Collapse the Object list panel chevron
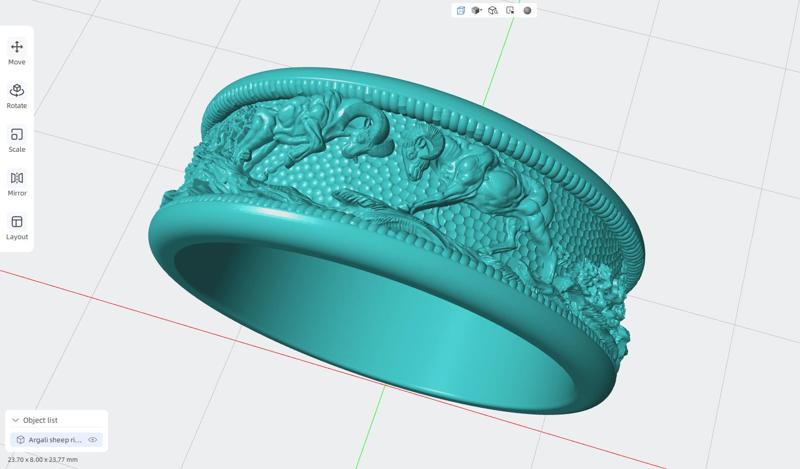Screen dimensions: 800x469 [x=15, y=420]
